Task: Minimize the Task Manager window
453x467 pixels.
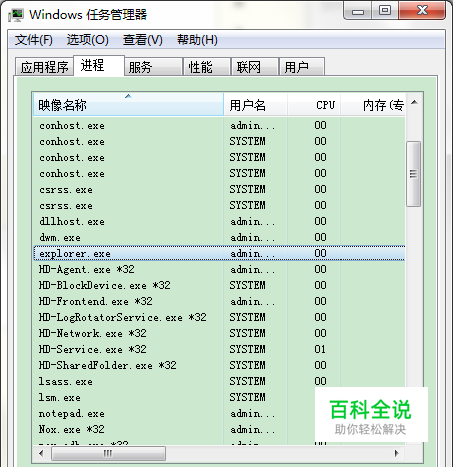Action: [358, 11]
